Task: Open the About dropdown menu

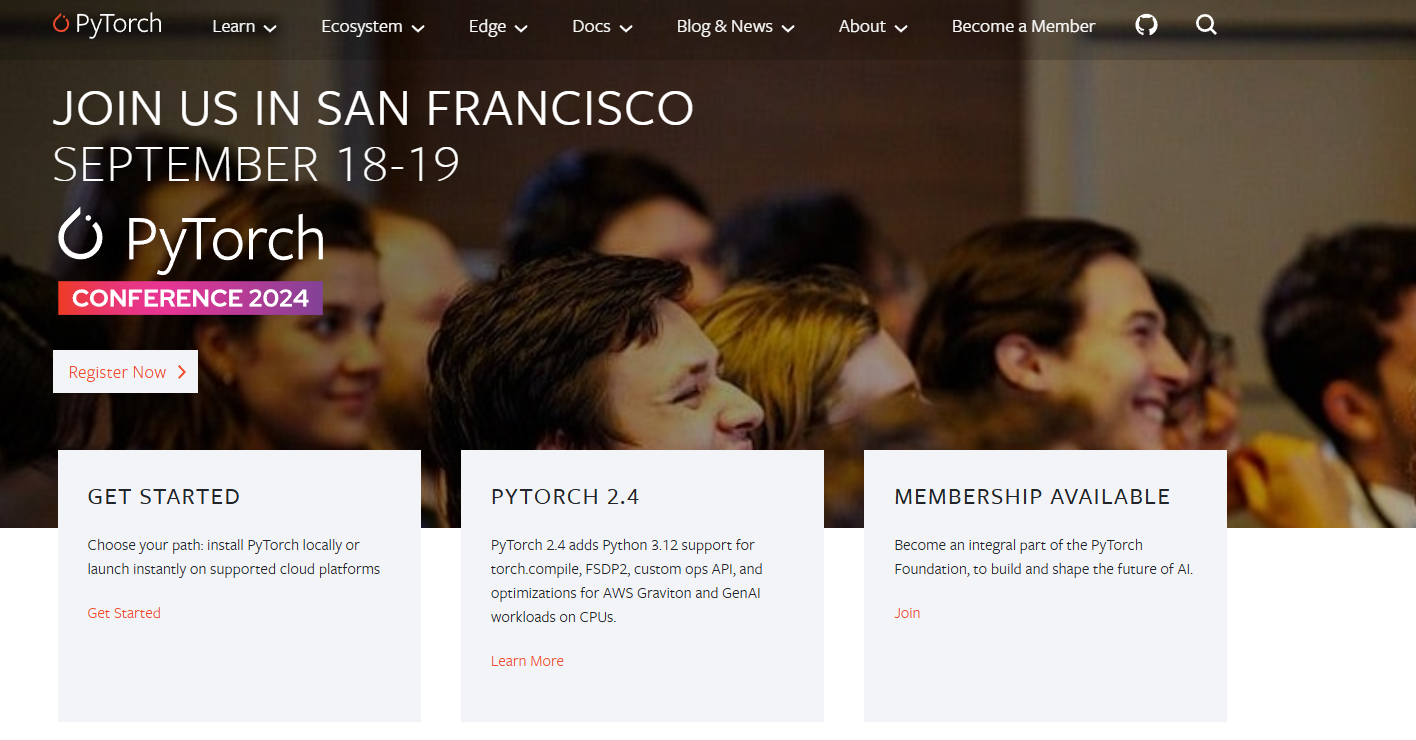Action: click(x=872, y=27)
